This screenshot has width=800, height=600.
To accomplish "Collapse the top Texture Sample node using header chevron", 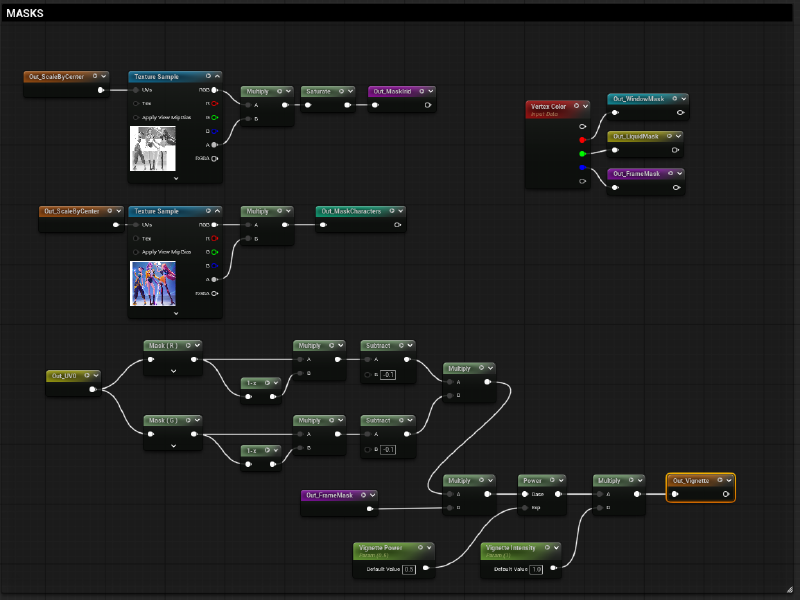I will tap(217, 76).
